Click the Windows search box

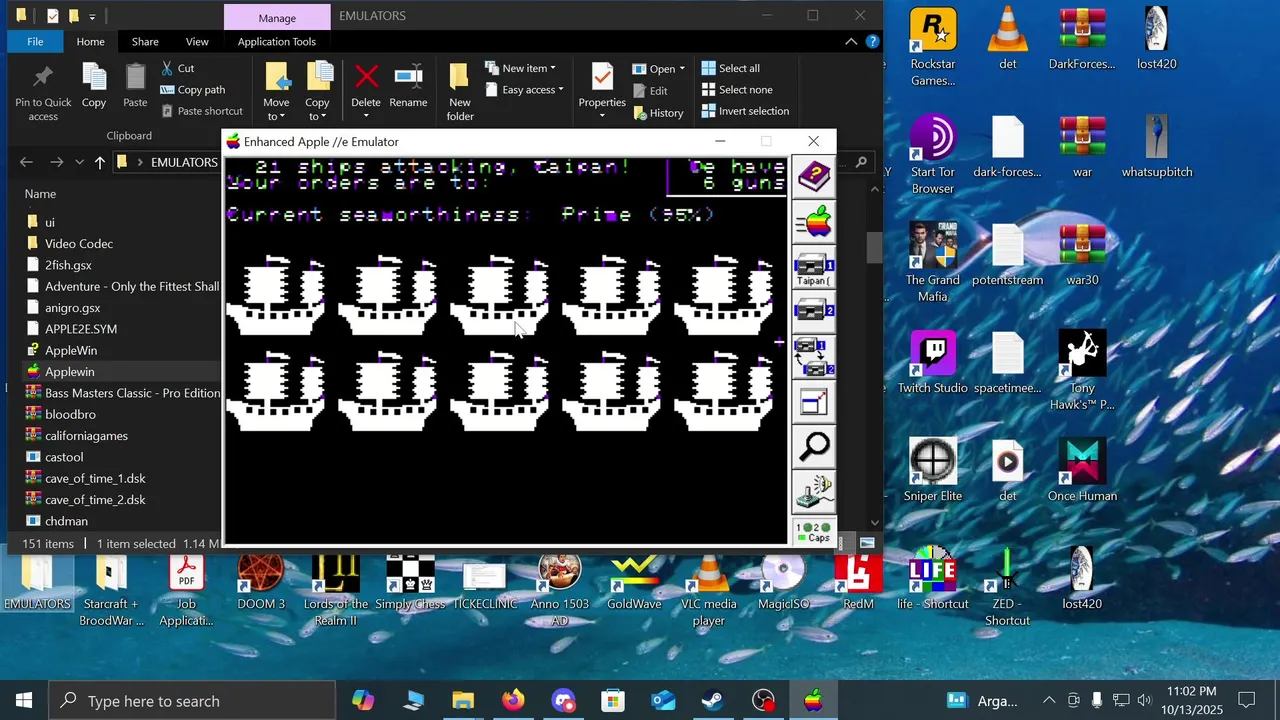[192, 701]
